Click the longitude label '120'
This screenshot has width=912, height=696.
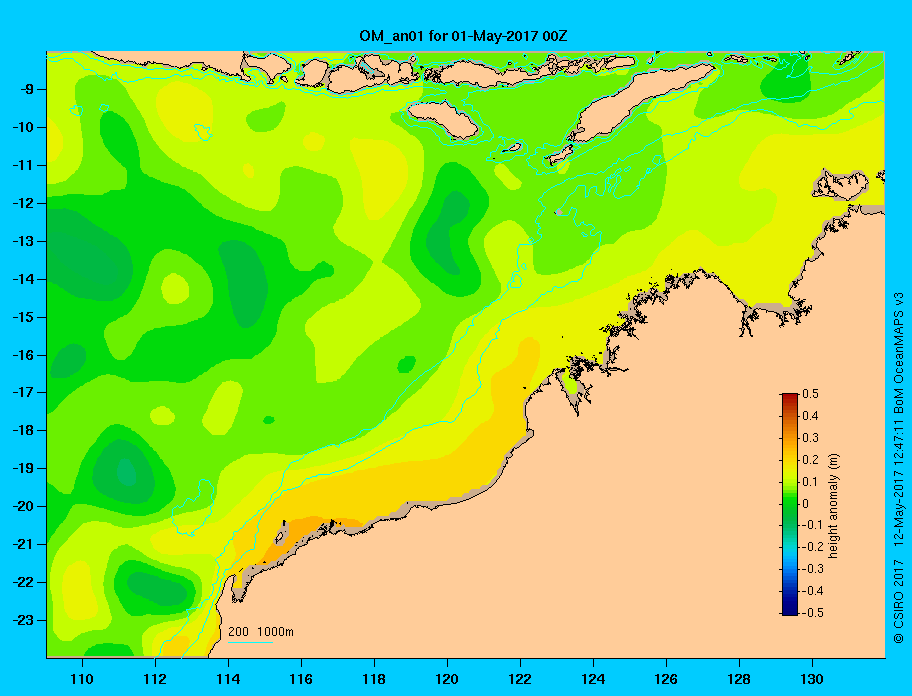coord(447,679)
